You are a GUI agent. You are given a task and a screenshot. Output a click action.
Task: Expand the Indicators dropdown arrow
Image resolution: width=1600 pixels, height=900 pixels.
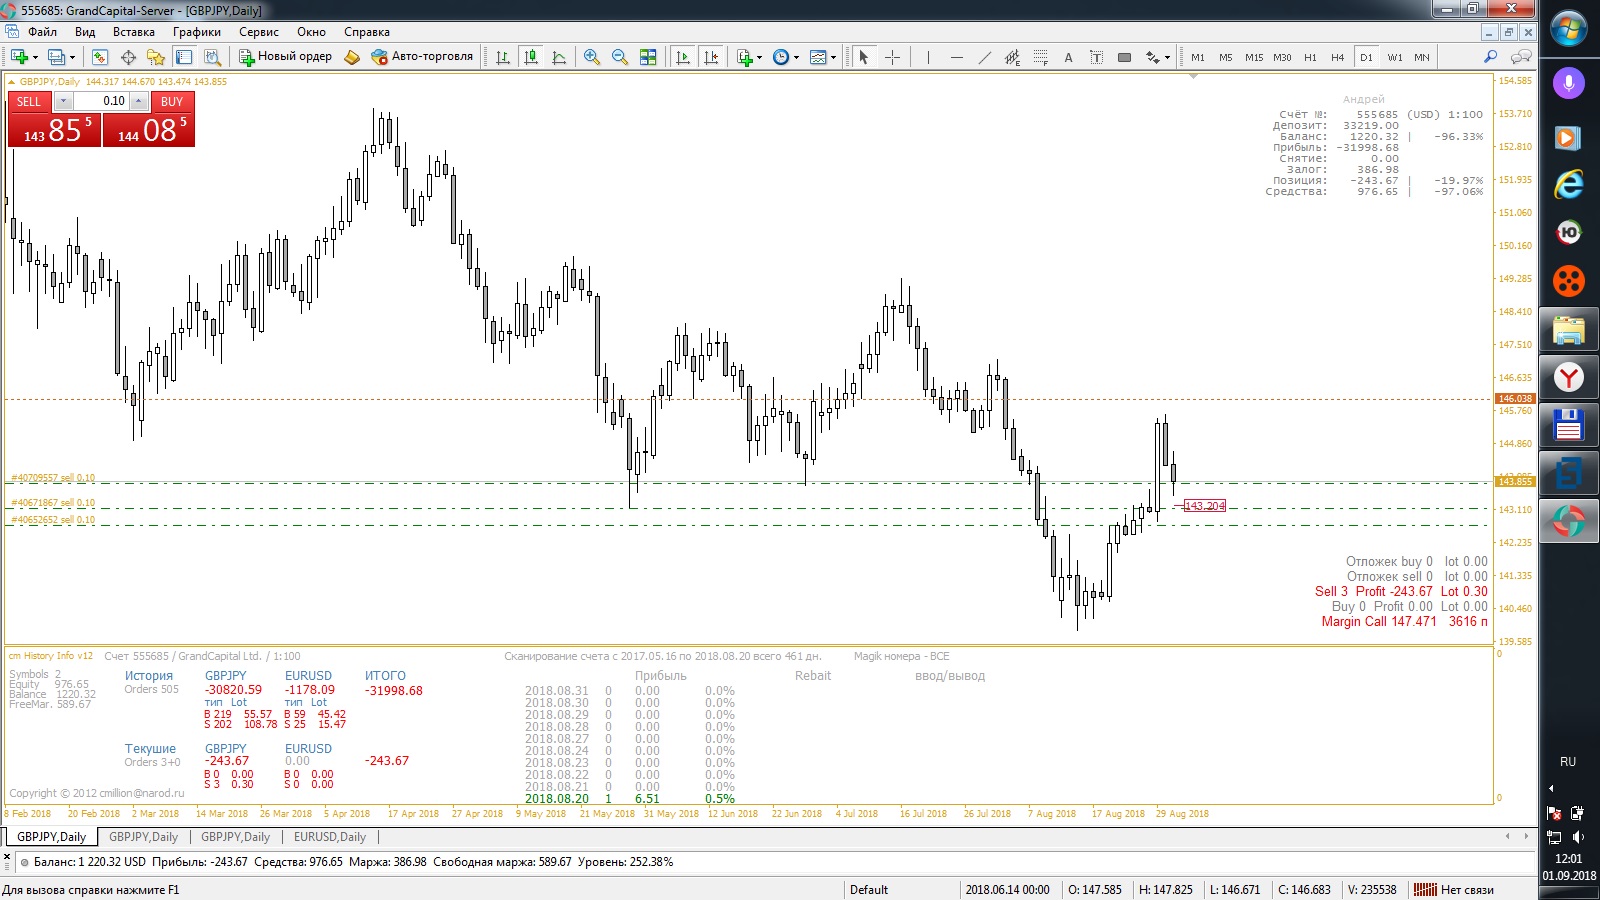[759, 57]
